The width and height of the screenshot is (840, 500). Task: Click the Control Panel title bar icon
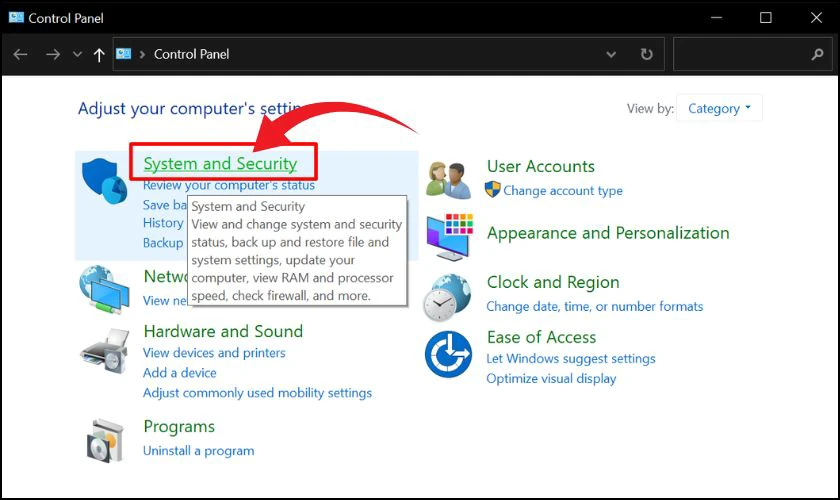click(16, 18)
